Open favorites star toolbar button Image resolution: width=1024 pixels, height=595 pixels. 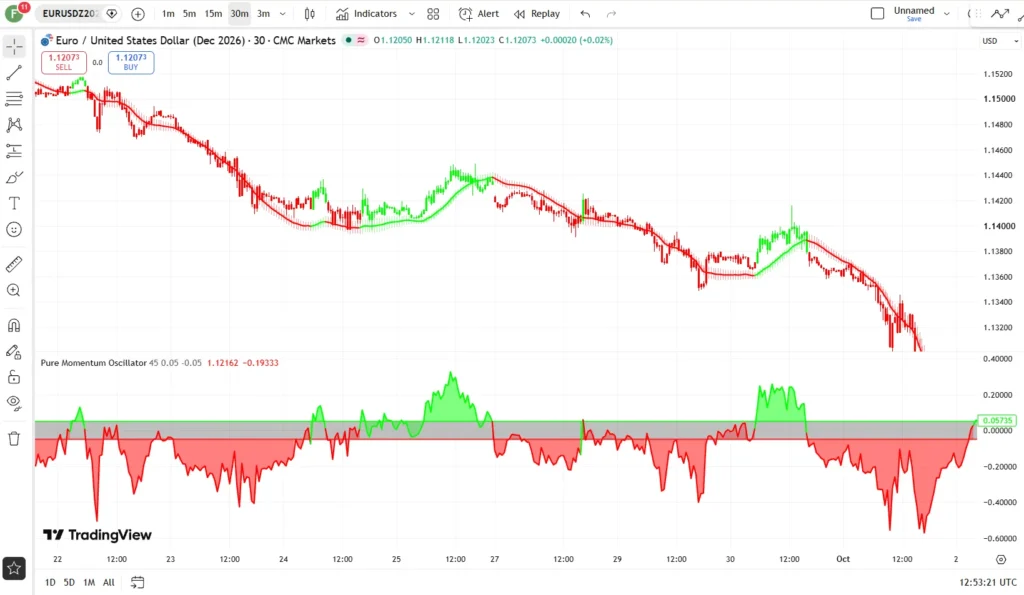pos(14,568)
